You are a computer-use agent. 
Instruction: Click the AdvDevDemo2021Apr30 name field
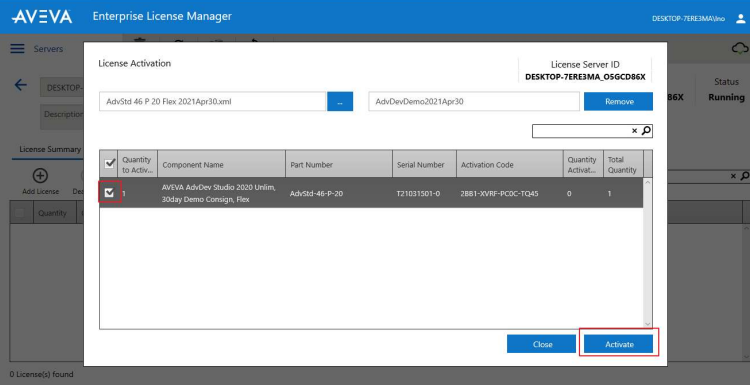474,101
